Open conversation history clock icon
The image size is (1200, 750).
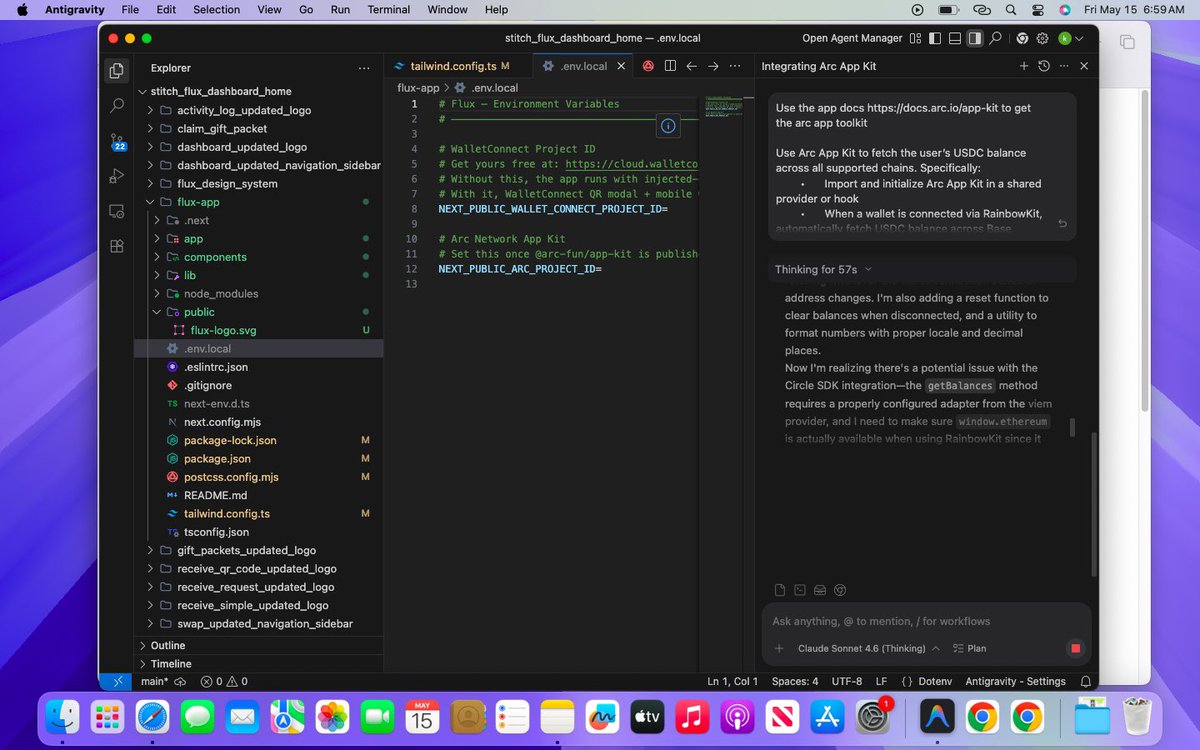1043,66
